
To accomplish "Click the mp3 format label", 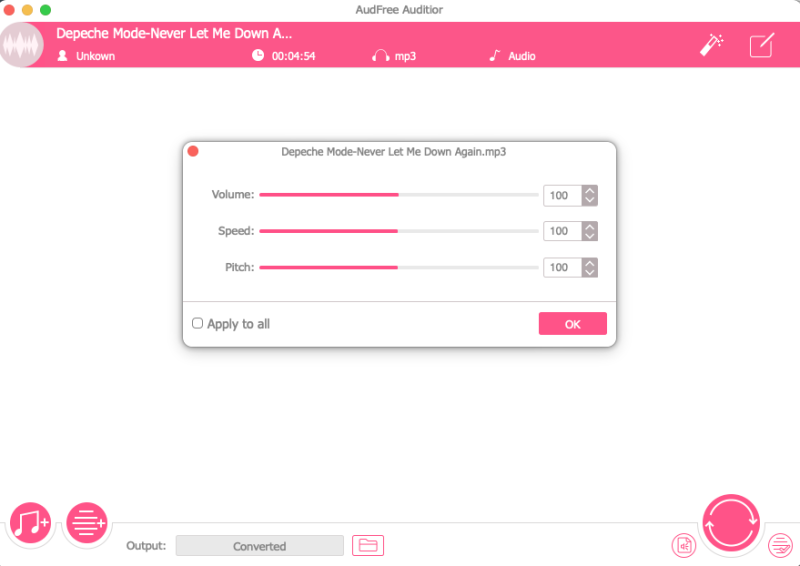I will (405, 56).
